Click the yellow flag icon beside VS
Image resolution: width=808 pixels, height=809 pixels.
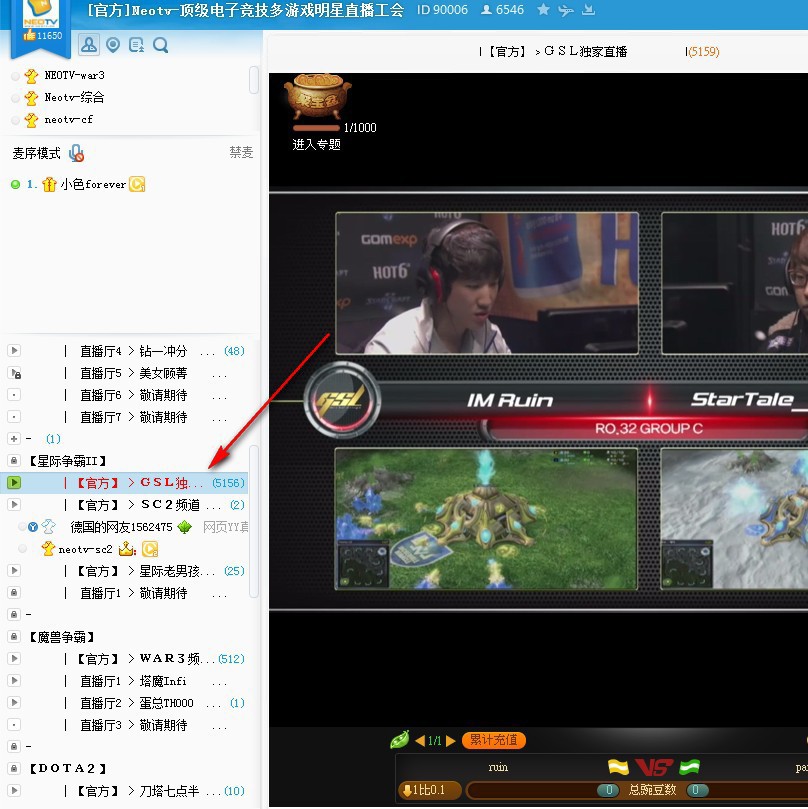(x=618, y=767)
